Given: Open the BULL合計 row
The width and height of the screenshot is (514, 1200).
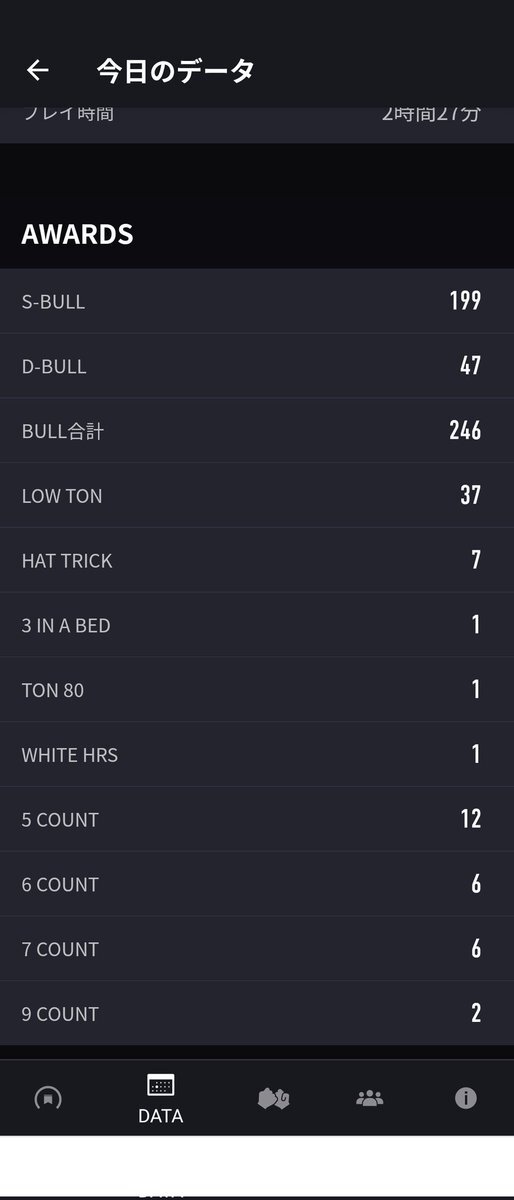Looking at the screenshot, I should pos(257,431).
